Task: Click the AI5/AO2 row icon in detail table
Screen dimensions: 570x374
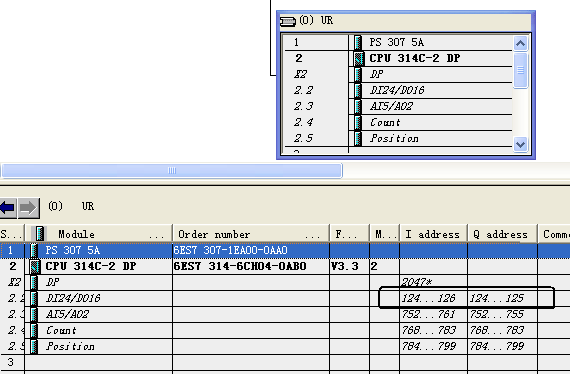Action: [34, 314]
